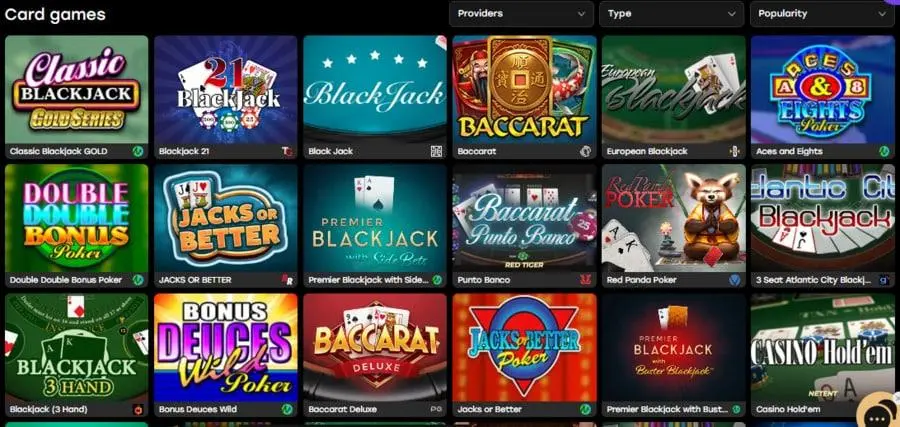Click Red Tiger icon beside Punto Banco
This screenshot has height=427, width=900.
tap(585, 280)
